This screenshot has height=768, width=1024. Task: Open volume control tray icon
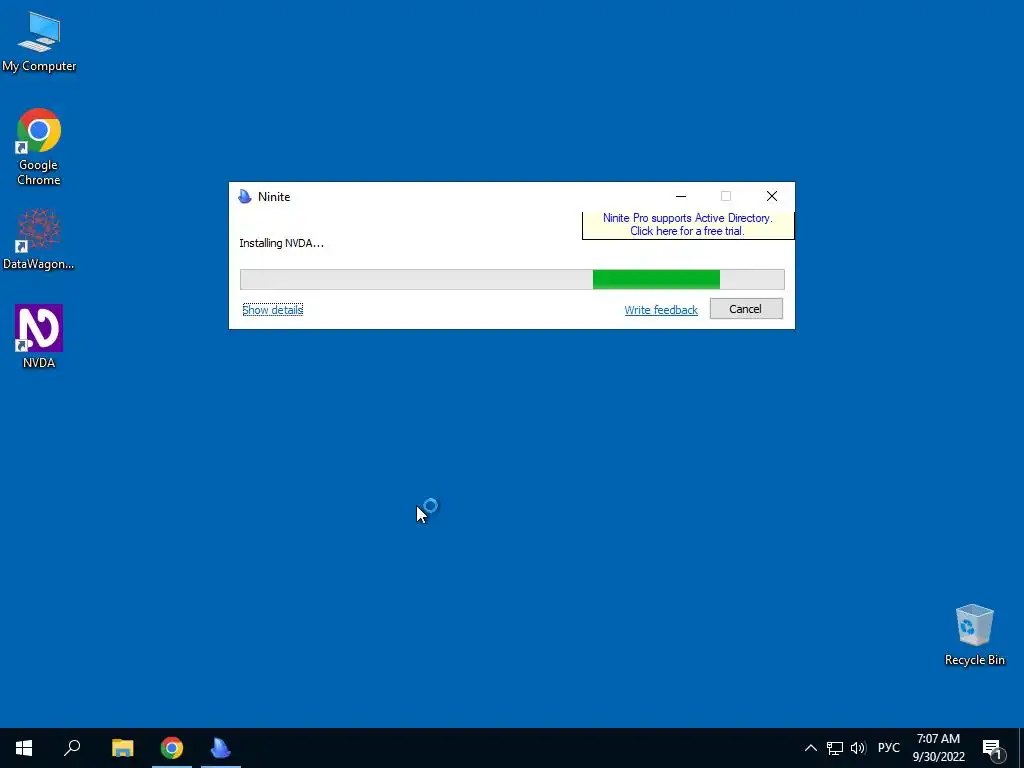click(858, 748)
